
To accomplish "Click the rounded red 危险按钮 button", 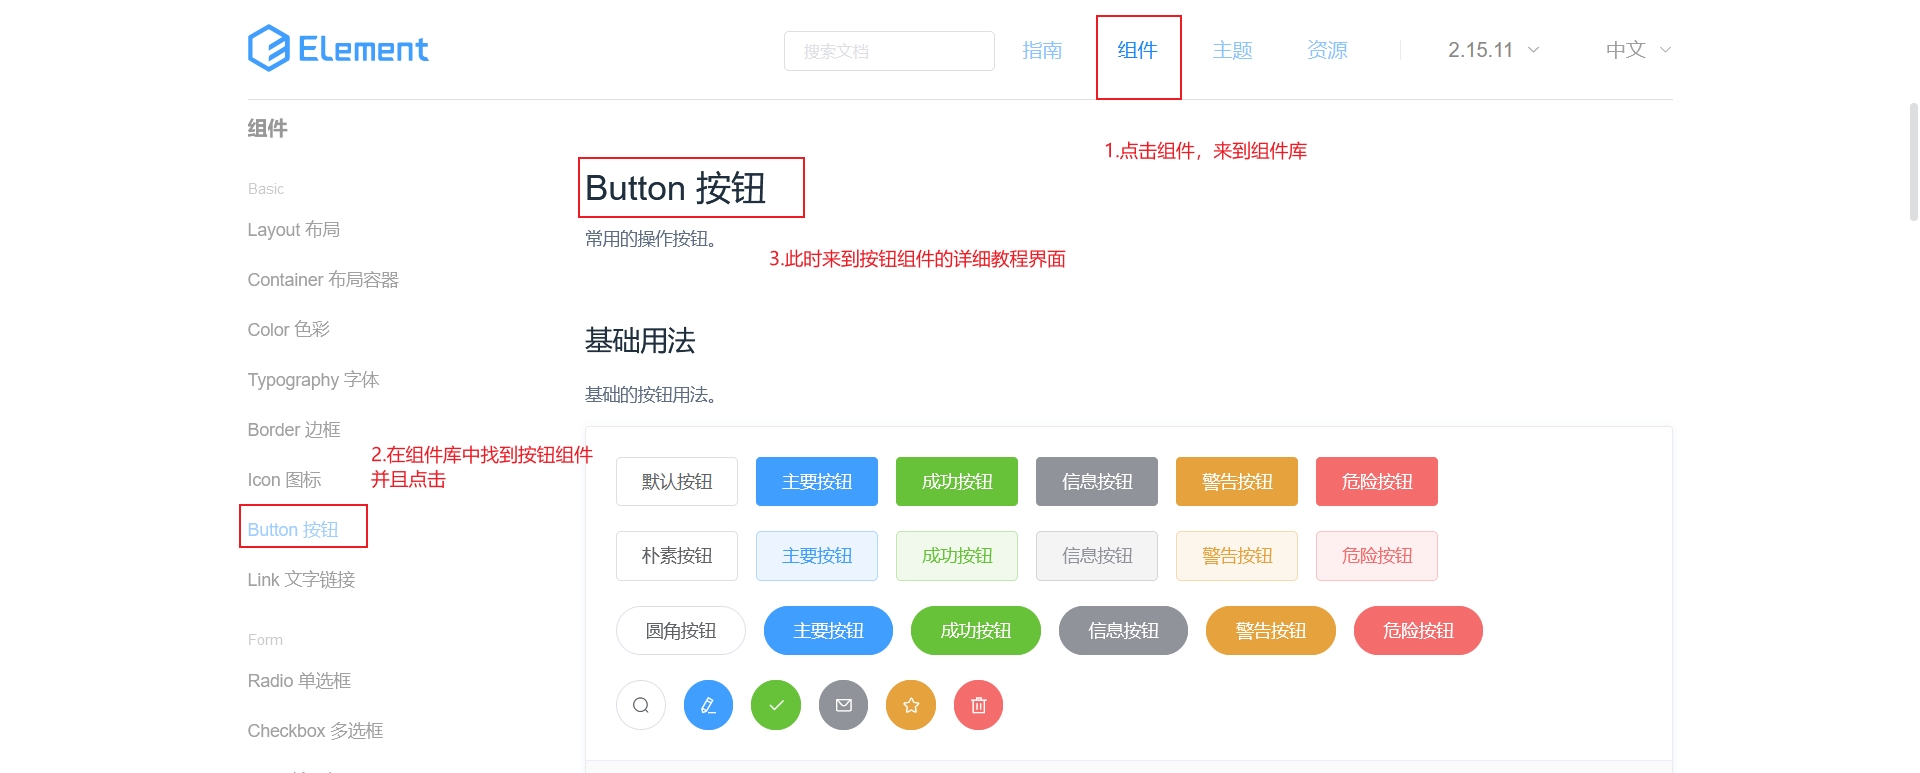I will [1418, 630].
